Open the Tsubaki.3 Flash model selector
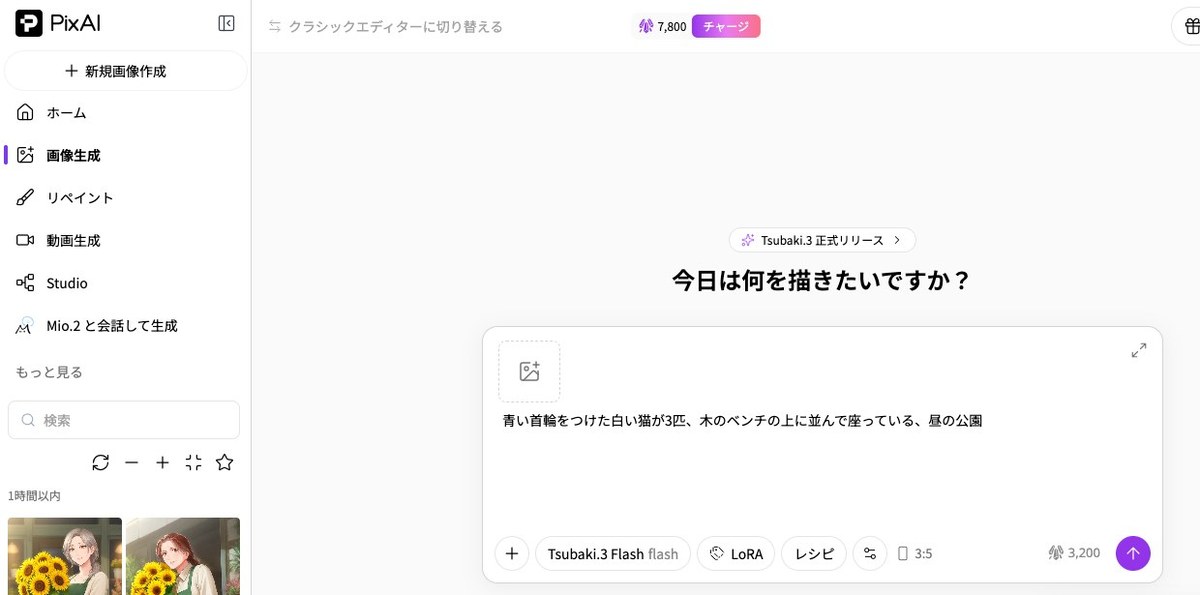This screenshot has width=1200, height=595. [613, 553]
